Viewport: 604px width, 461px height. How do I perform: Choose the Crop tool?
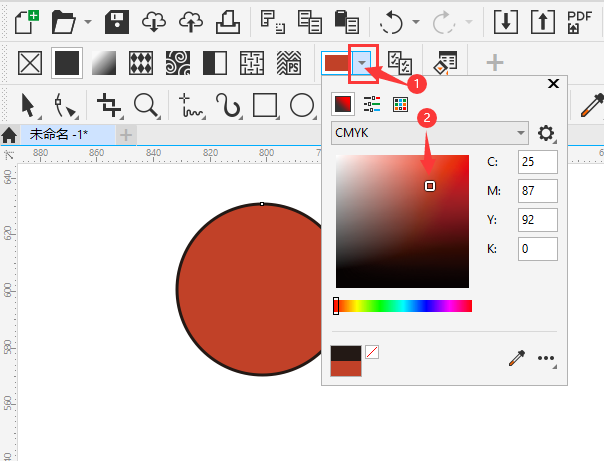(x=108, y=104)
